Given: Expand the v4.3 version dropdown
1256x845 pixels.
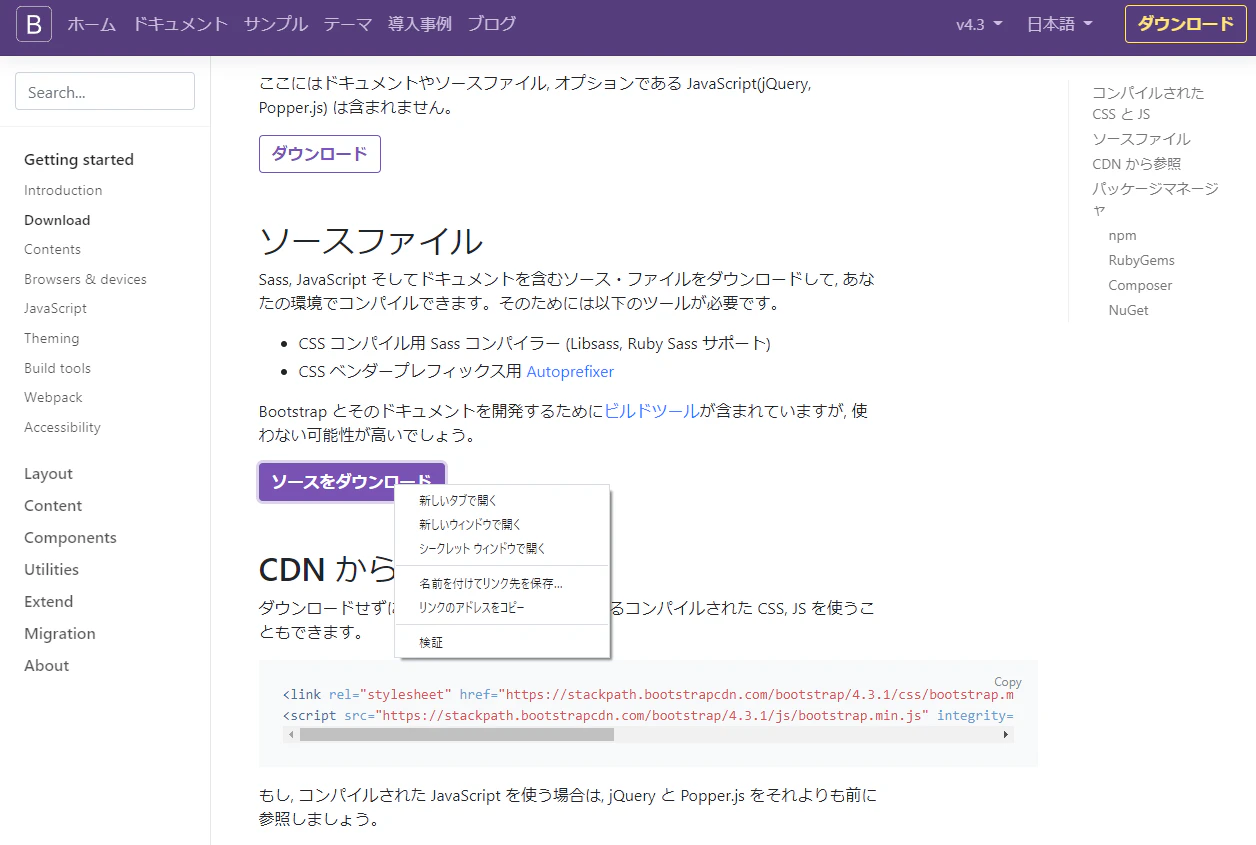Looking at the screenshot, I should 979,24.
